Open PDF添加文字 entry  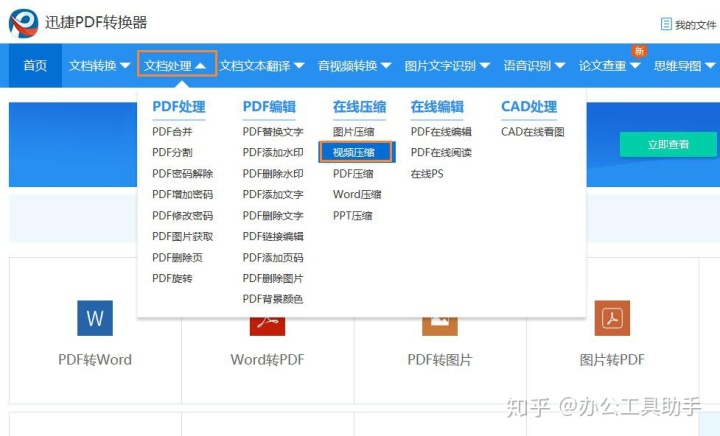273,195
